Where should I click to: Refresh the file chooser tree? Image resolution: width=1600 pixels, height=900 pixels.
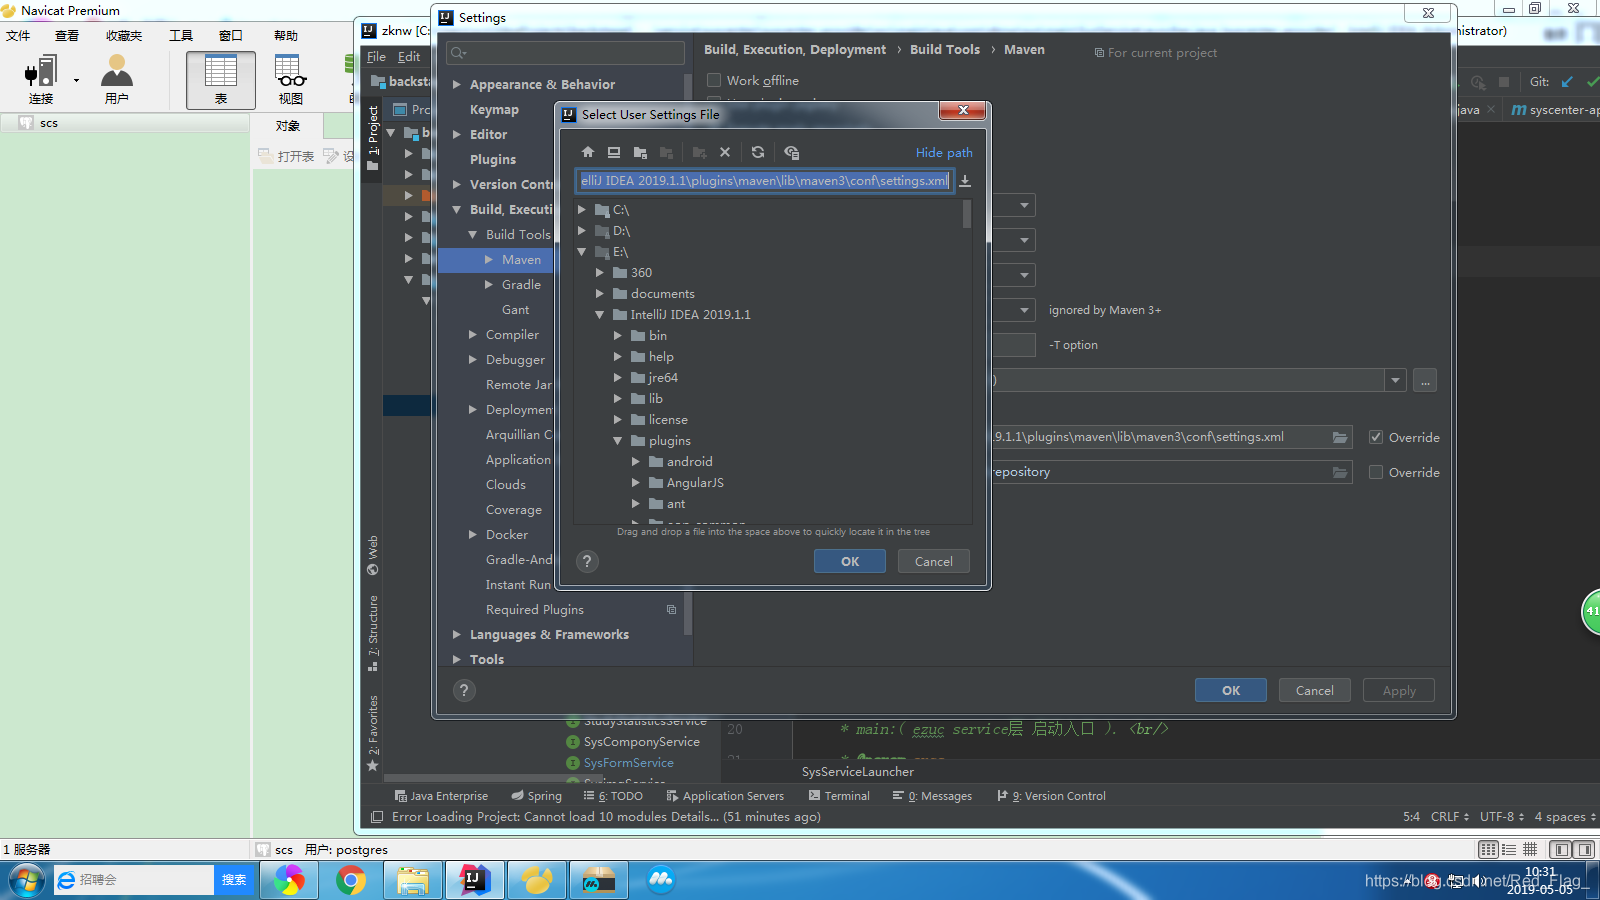758,152
